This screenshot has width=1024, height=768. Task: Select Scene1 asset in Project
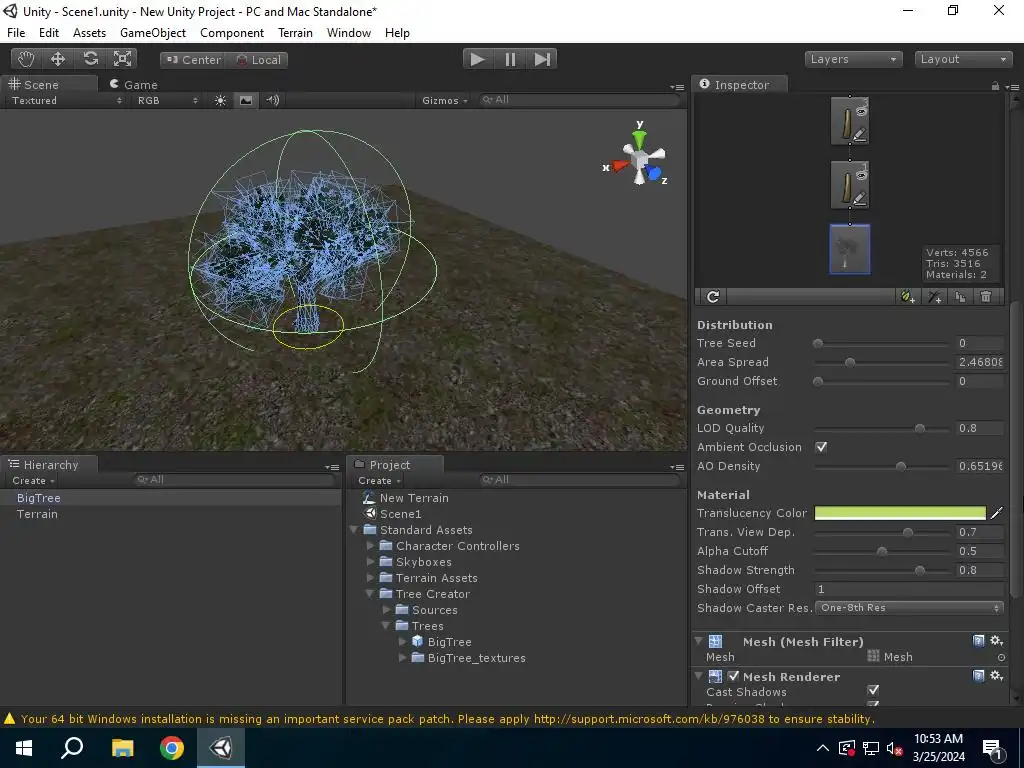pos(400,514)
